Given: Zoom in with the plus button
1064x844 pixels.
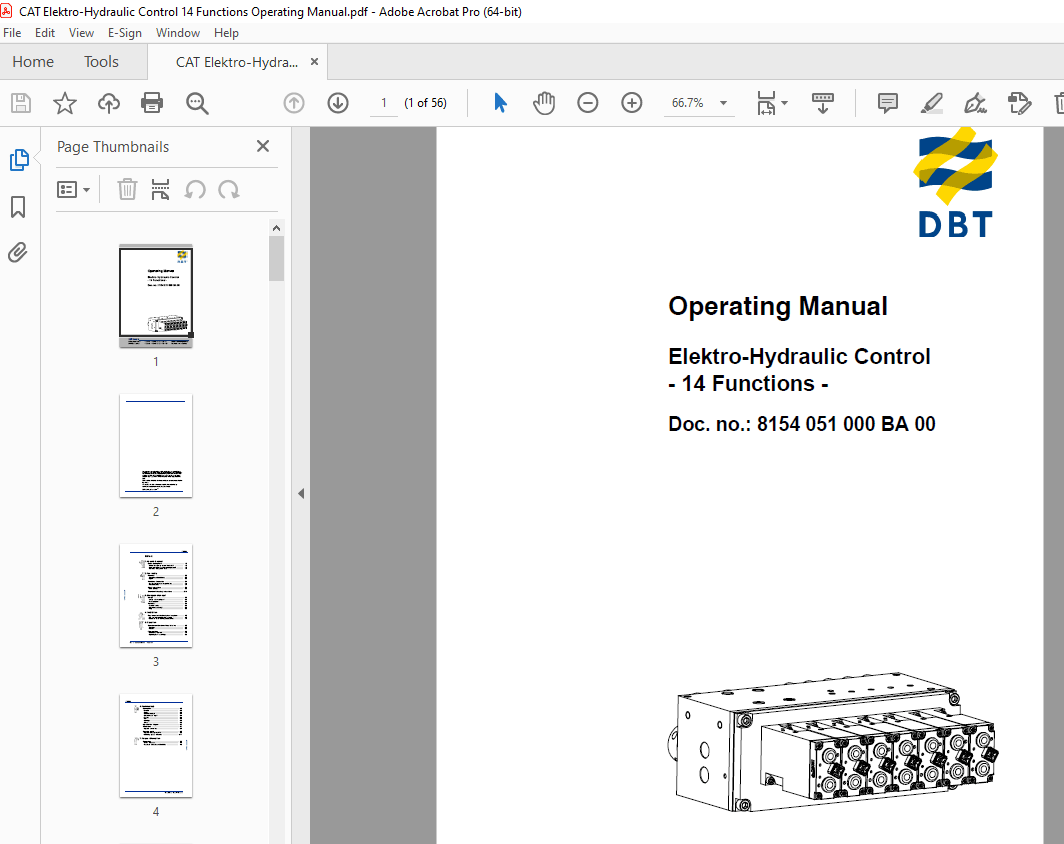Looking at the screenshot, I should pyautogui.click(x=632, y=103).
